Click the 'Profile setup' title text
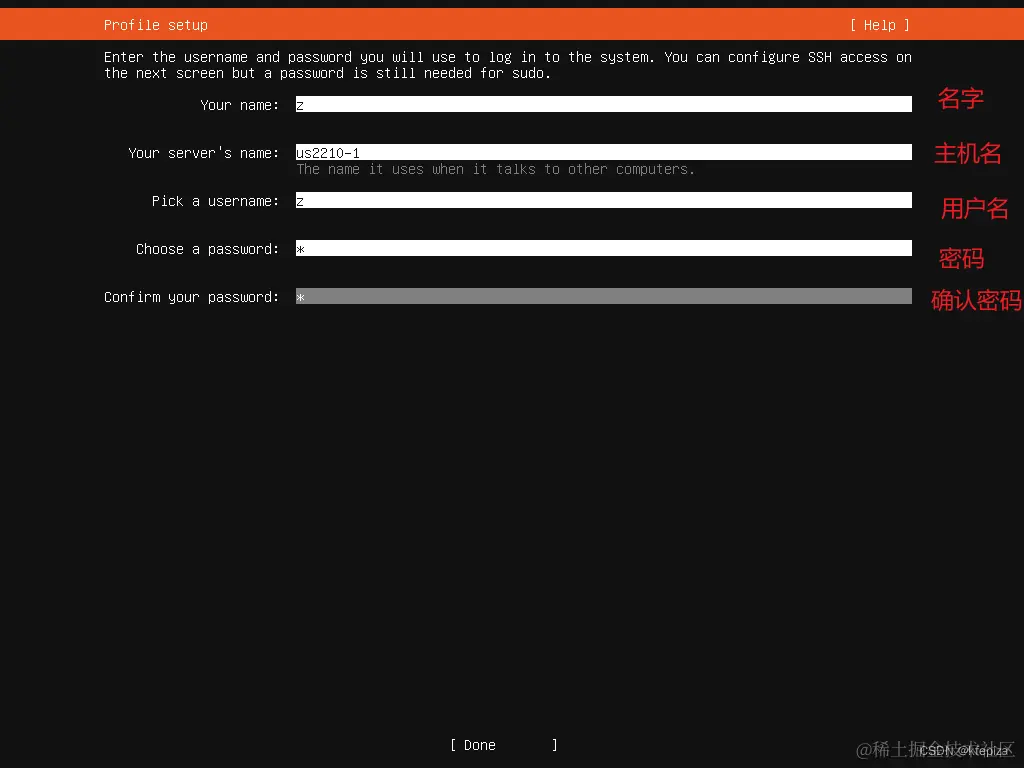 point(155,25)
